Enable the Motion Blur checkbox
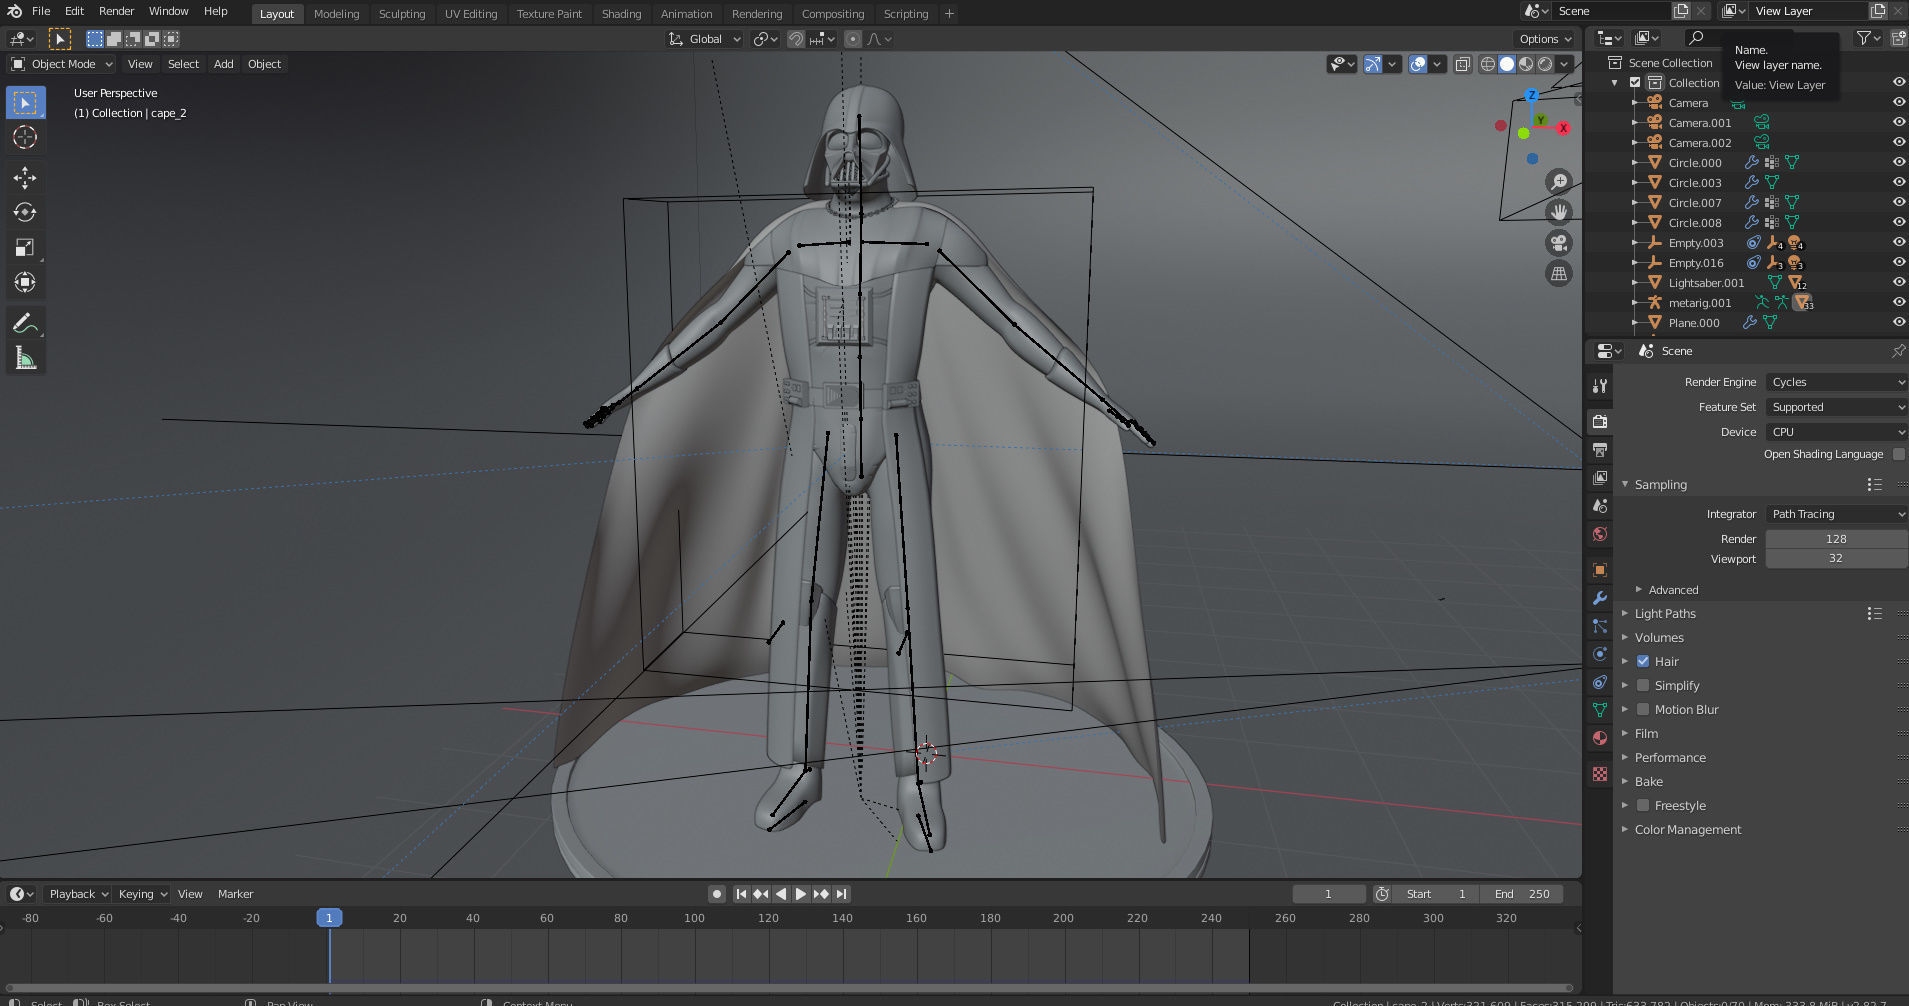This screenshot has width=1909, height=1006. (x=1643, y=709)
